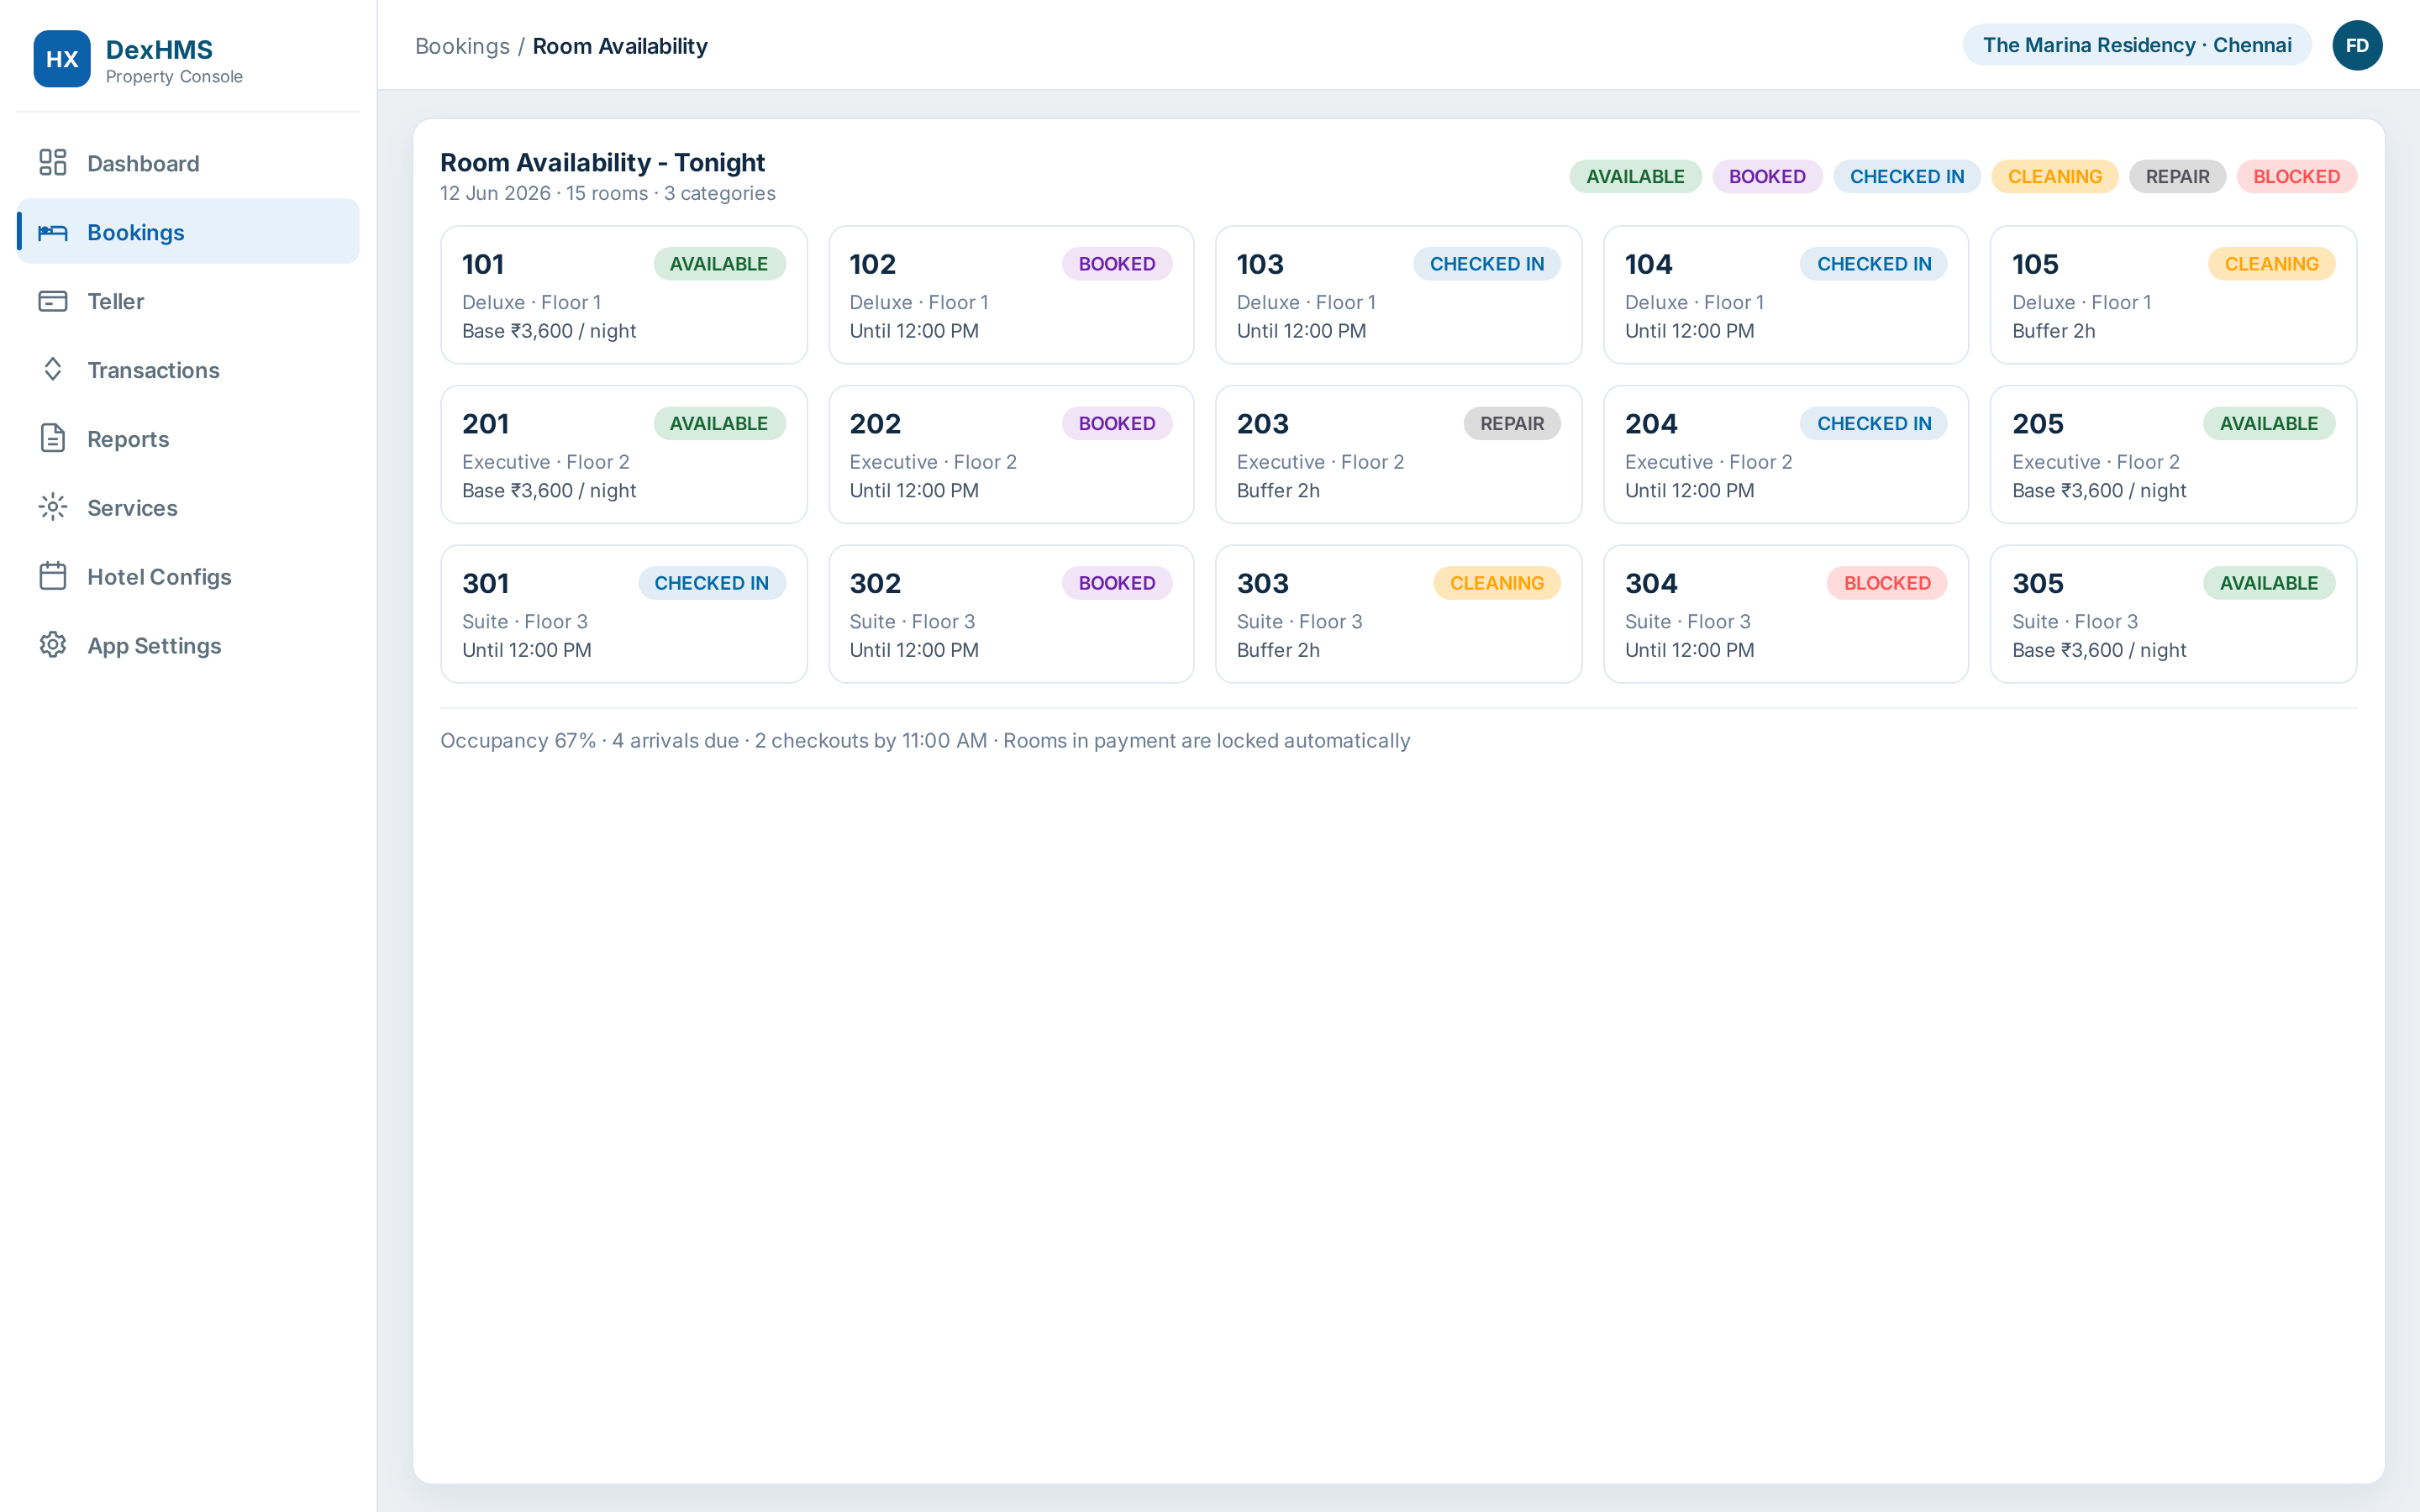This screenshot has height=1512, width=2420.
Task: Click CHECKED IN badge on room 301
Action: tap(711, 583)
